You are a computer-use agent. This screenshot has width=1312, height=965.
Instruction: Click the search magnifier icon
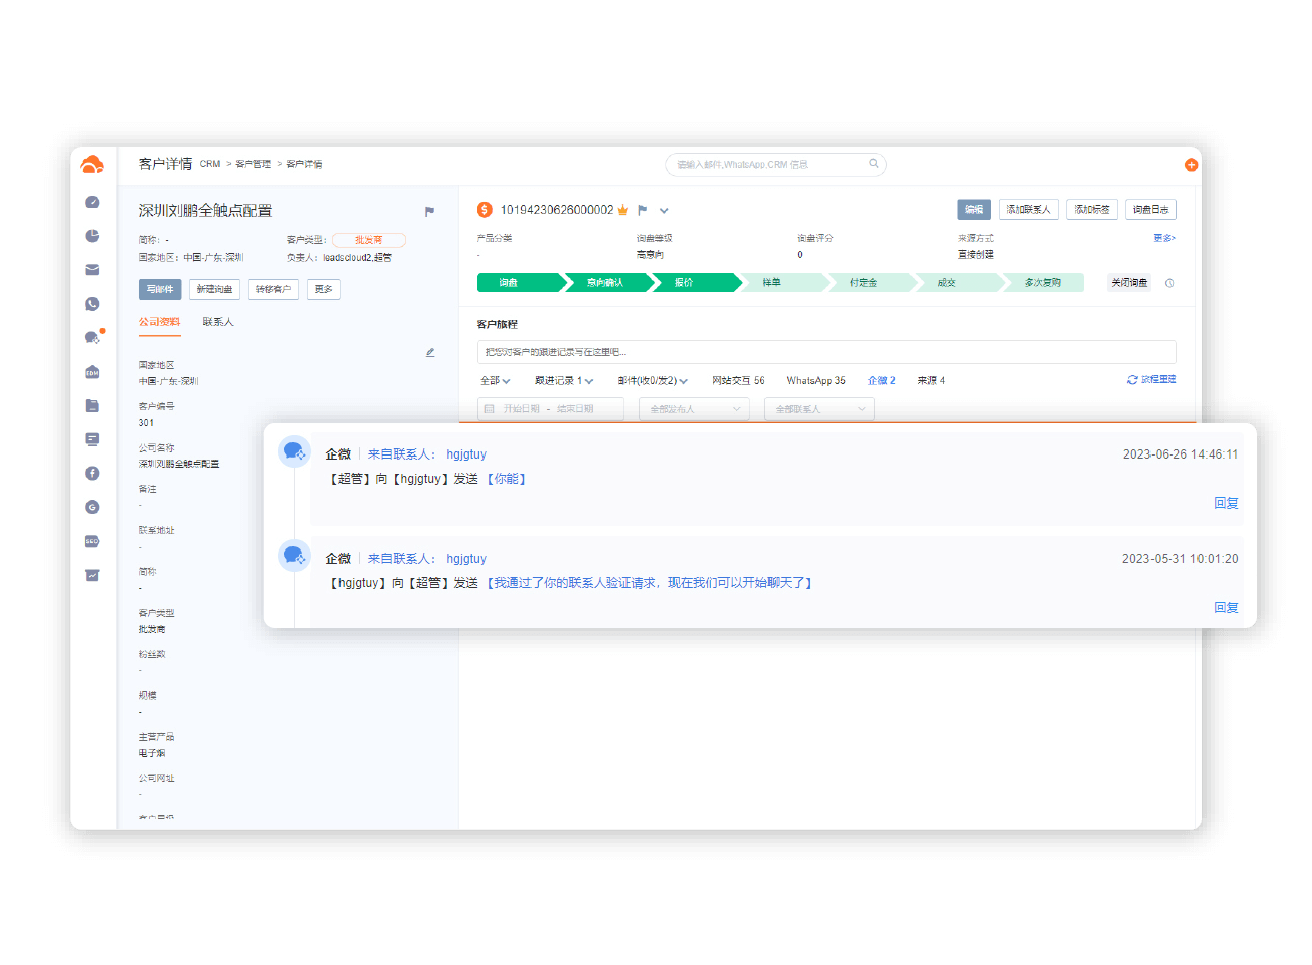coord(873,164)
